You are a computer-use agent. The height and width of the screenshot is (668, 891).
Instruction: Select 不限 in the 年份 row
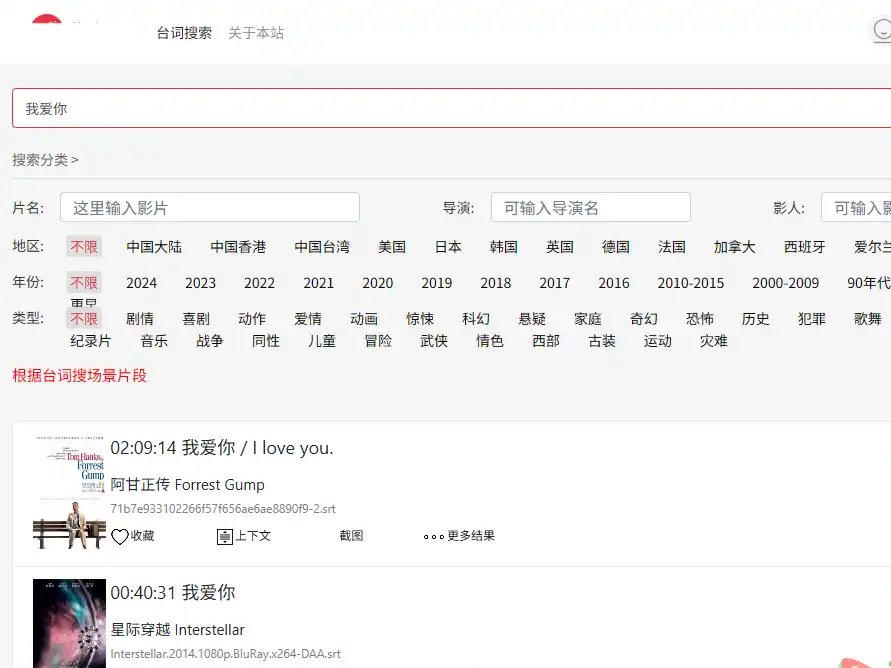[84, 282]
